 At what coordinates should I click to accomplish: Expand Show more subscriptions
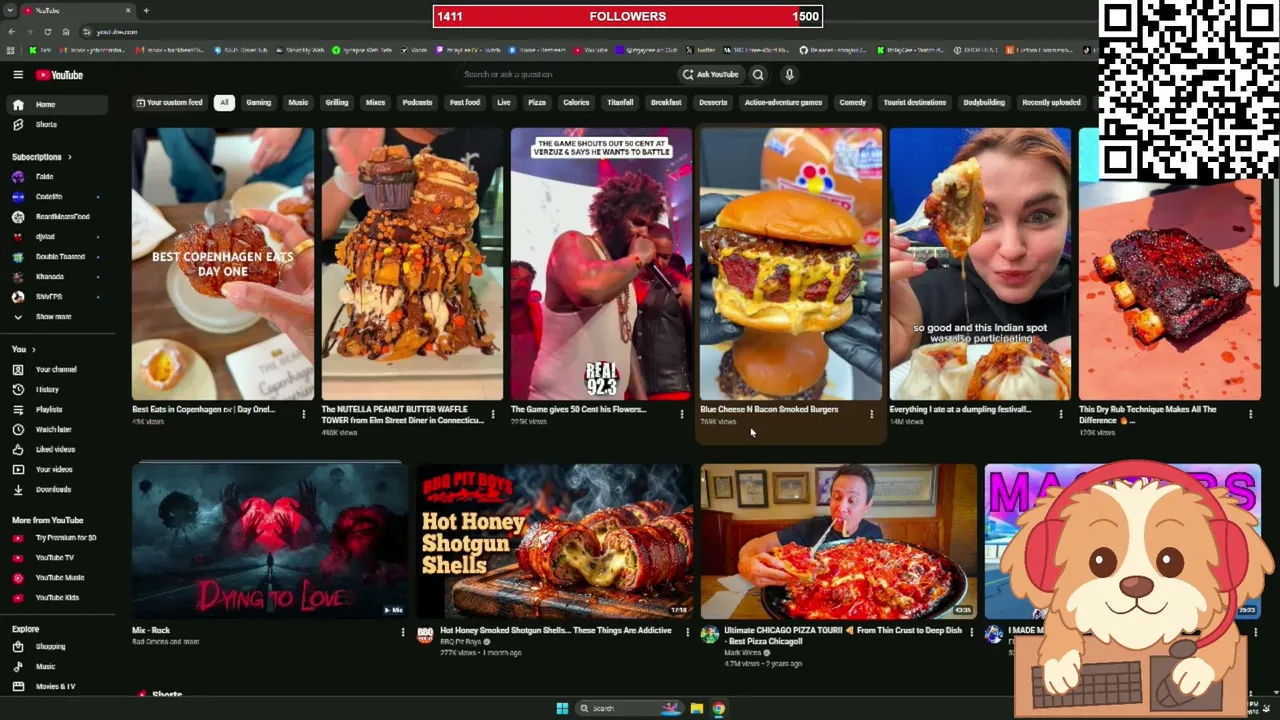click(x=55, y=316)
